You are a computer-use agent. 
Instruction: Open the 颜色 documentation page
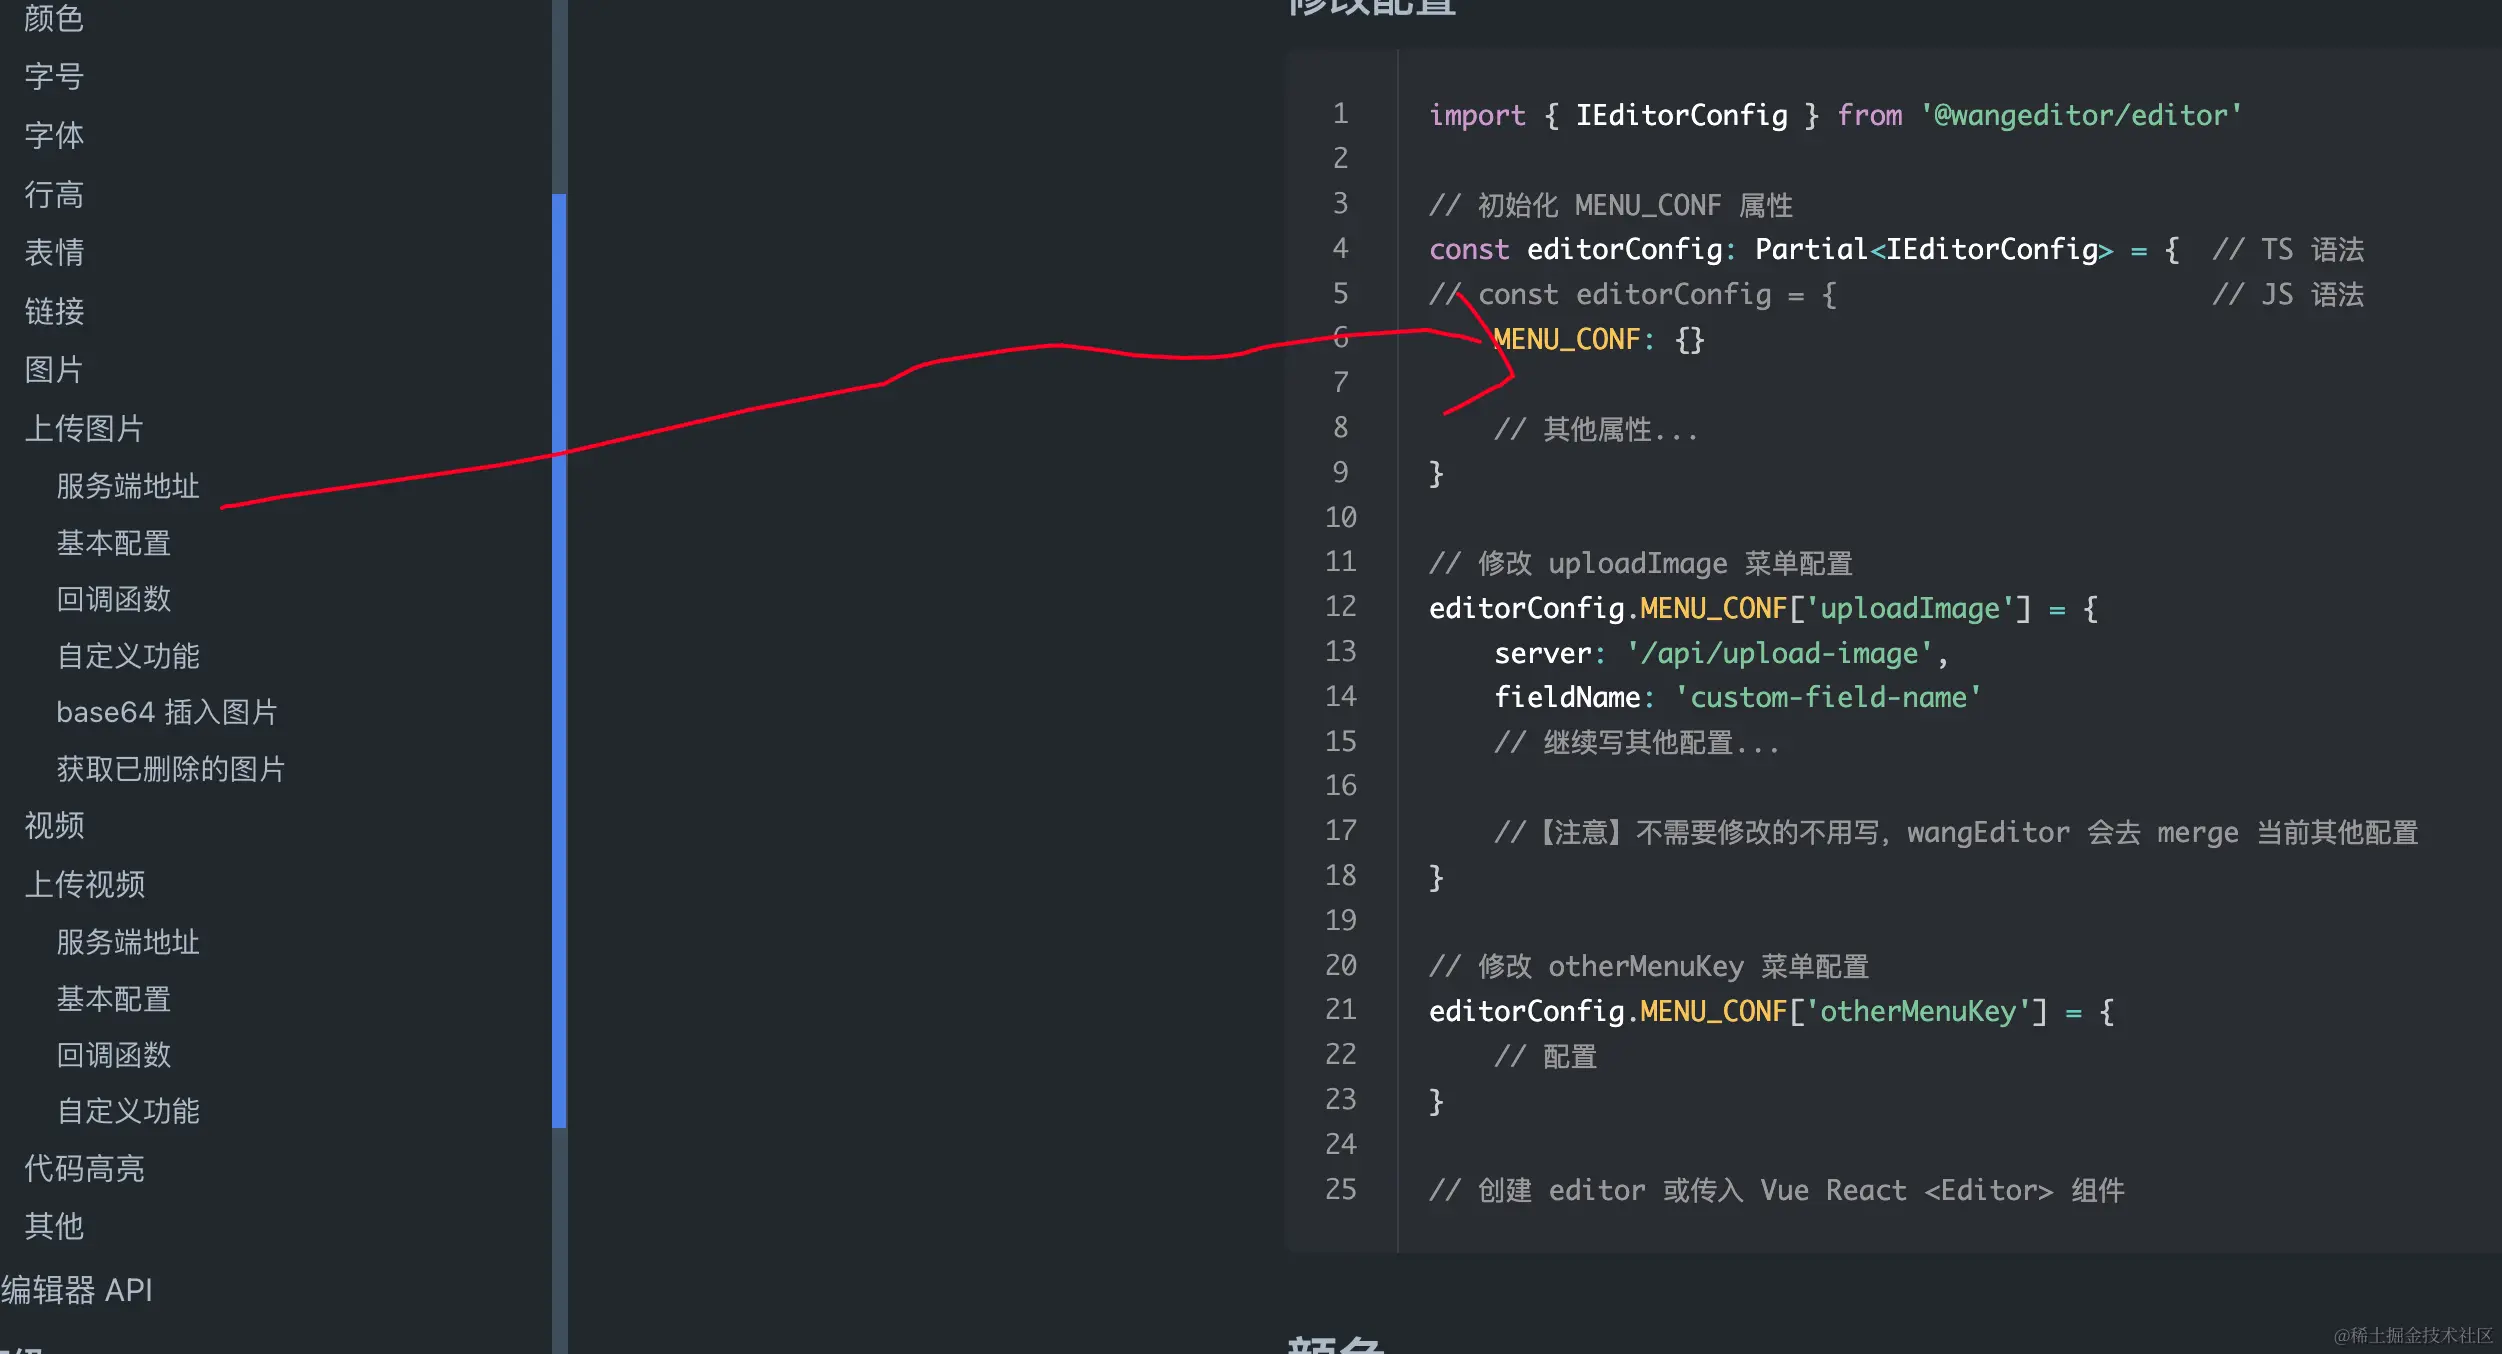pyautogui.click(x=55, y=20)
